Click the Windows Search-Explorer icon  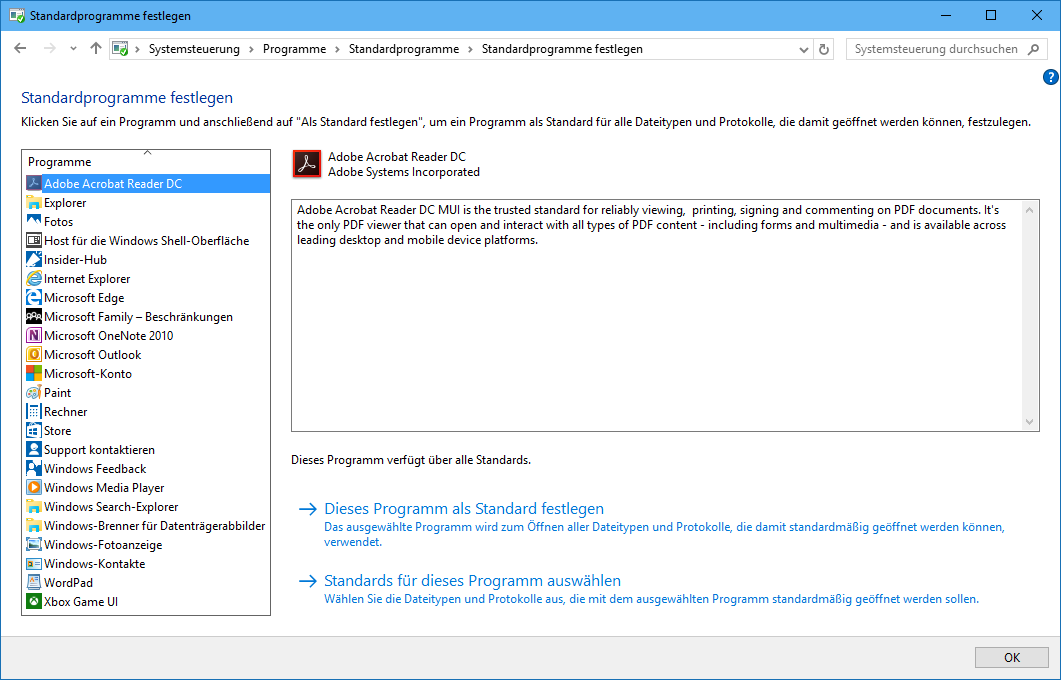34,506
